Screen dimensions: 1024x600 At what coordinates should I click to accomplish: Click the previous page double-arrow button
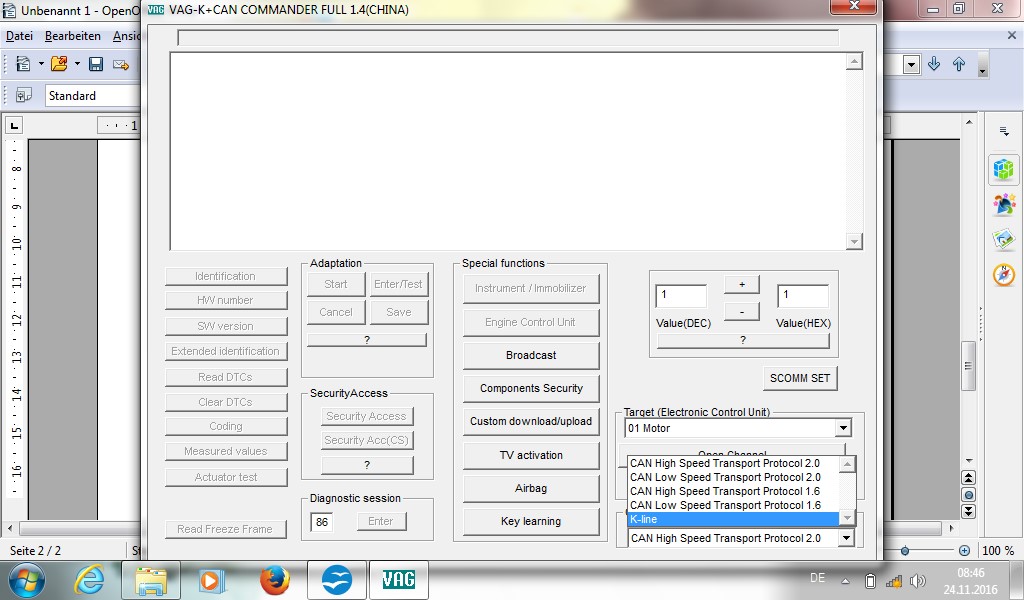point(969,478)
